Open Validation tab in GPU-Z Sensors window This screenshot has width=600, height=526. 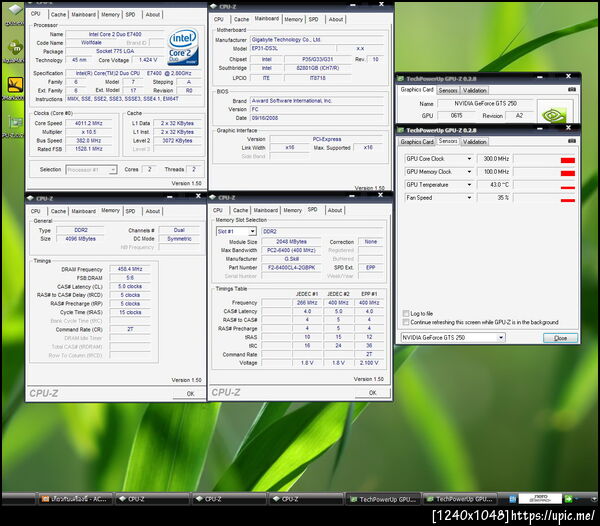474,142
